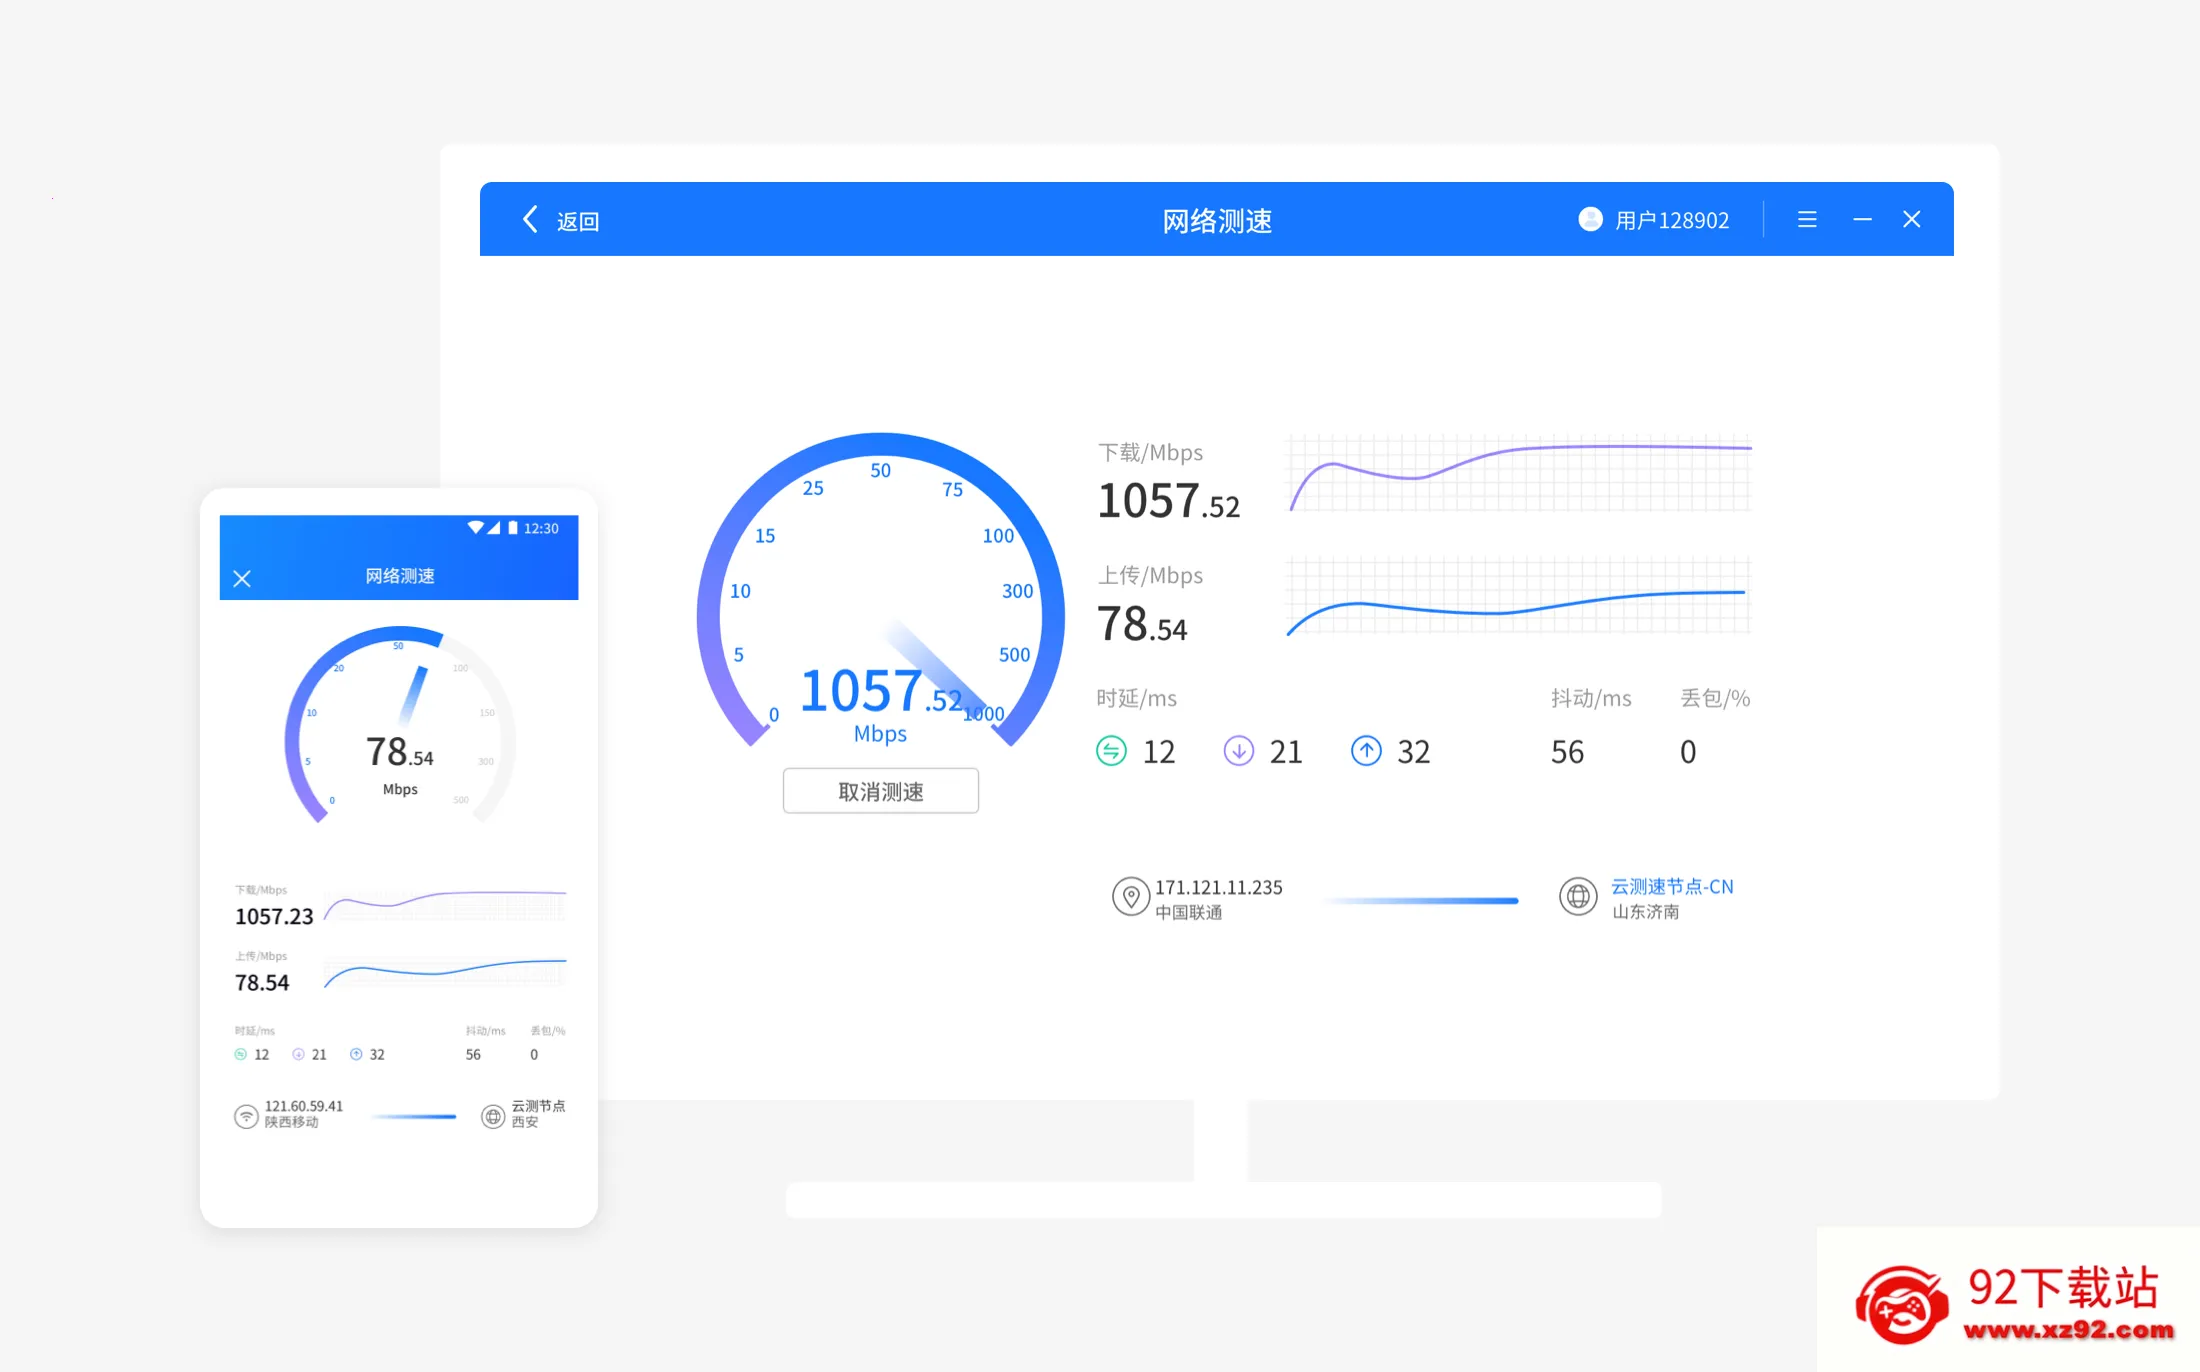Click the purple download latency icon
This screenshot has height=1372, width=2200.
(1238, 751)
